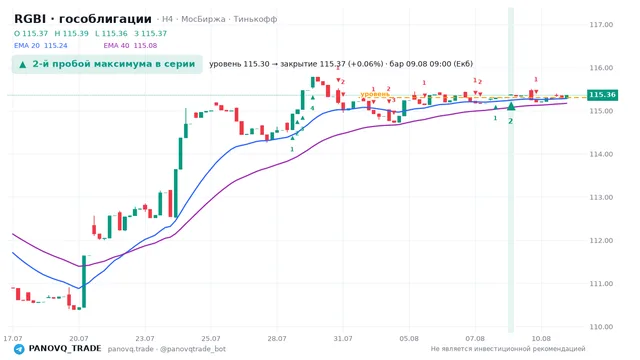Viewport: 640px width, 360px height.
Task: Open the '2-й пробой максимума в серии' badge
Action: click(x=107, y=64)
